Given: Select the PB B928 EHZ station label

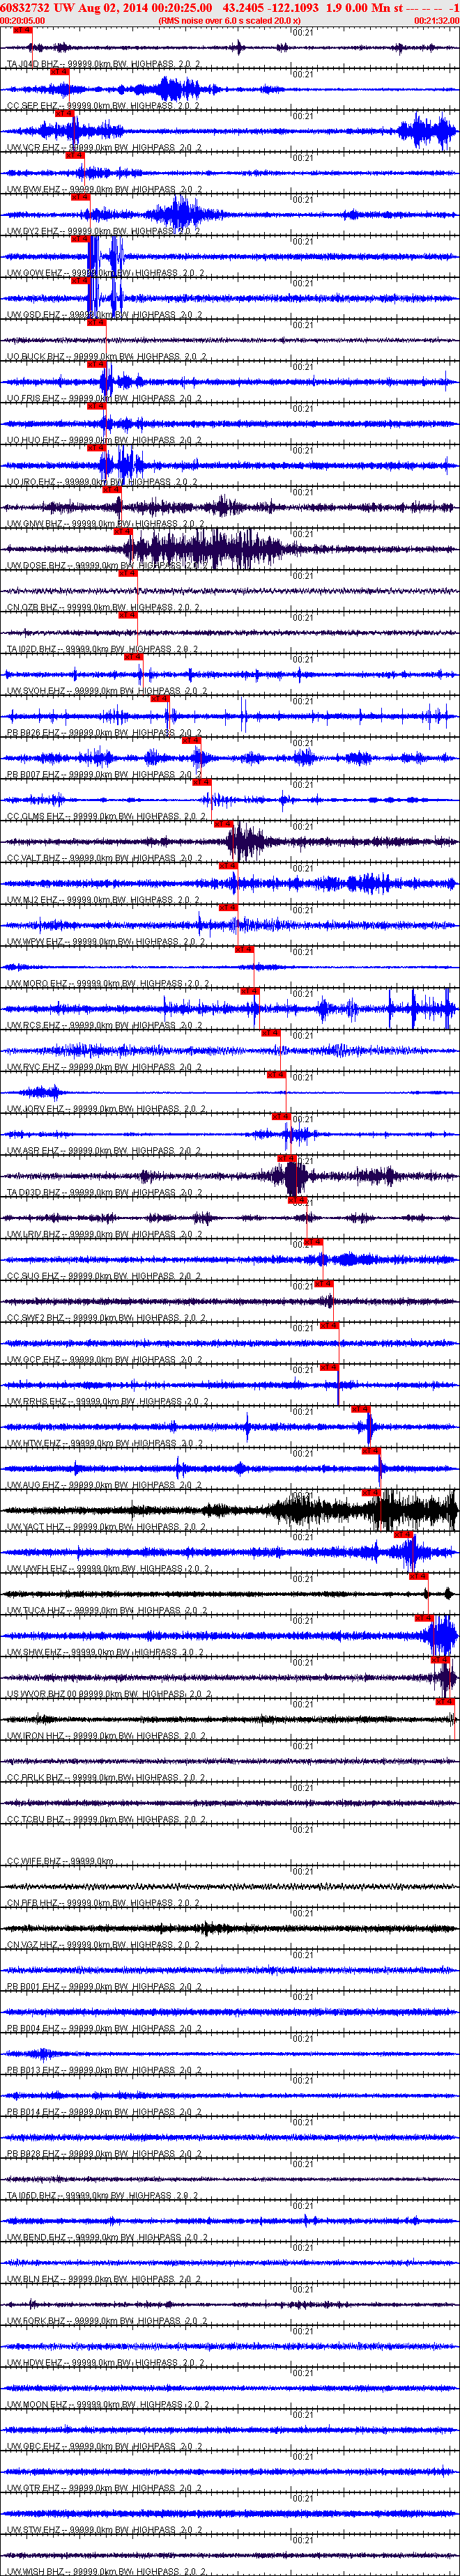Looking at the screenshot, I should click(104, 2154).
